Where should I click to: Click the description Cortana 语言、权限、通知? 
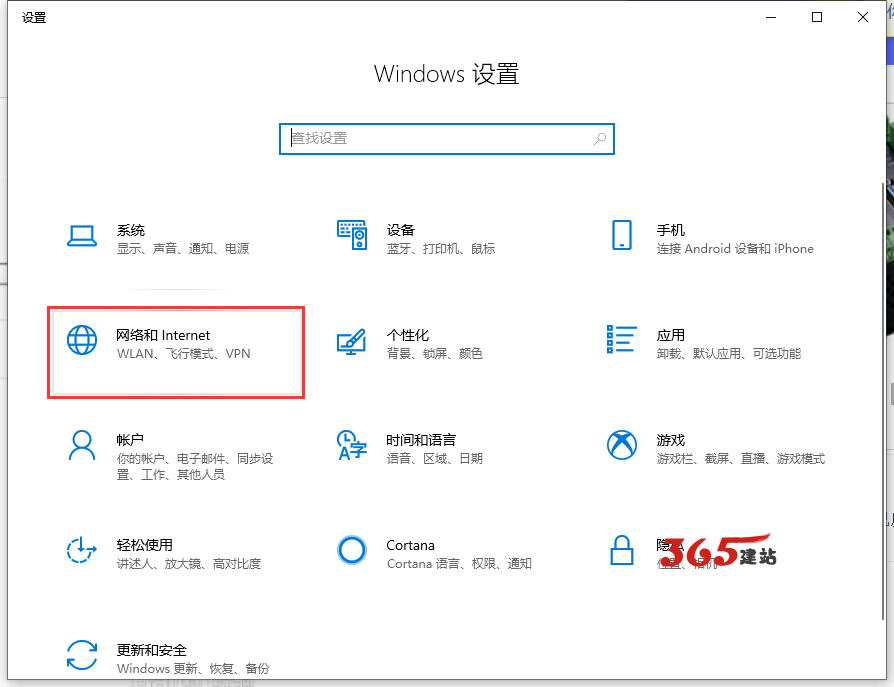459,563
